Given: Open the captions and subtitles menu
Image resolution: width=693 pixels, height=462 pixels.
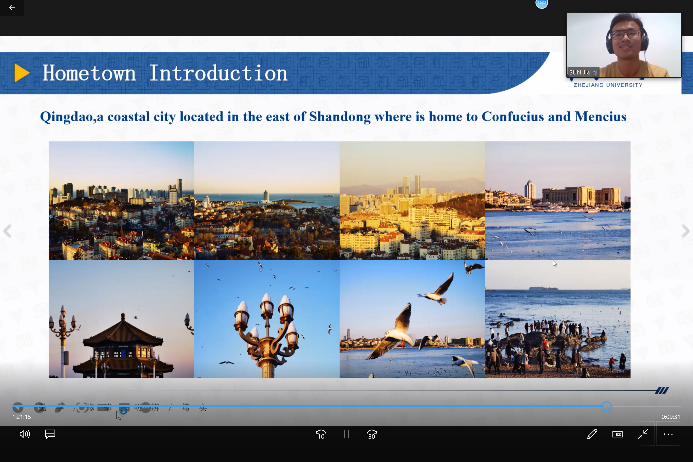Looking at the screenshot, I should pos(49,434).
